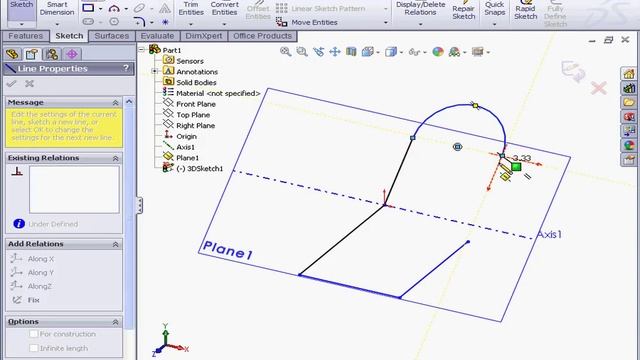Screen dimensions: 640x360
Task: Click Zoom to Fit icon in view toolbar
Action: 285,51
